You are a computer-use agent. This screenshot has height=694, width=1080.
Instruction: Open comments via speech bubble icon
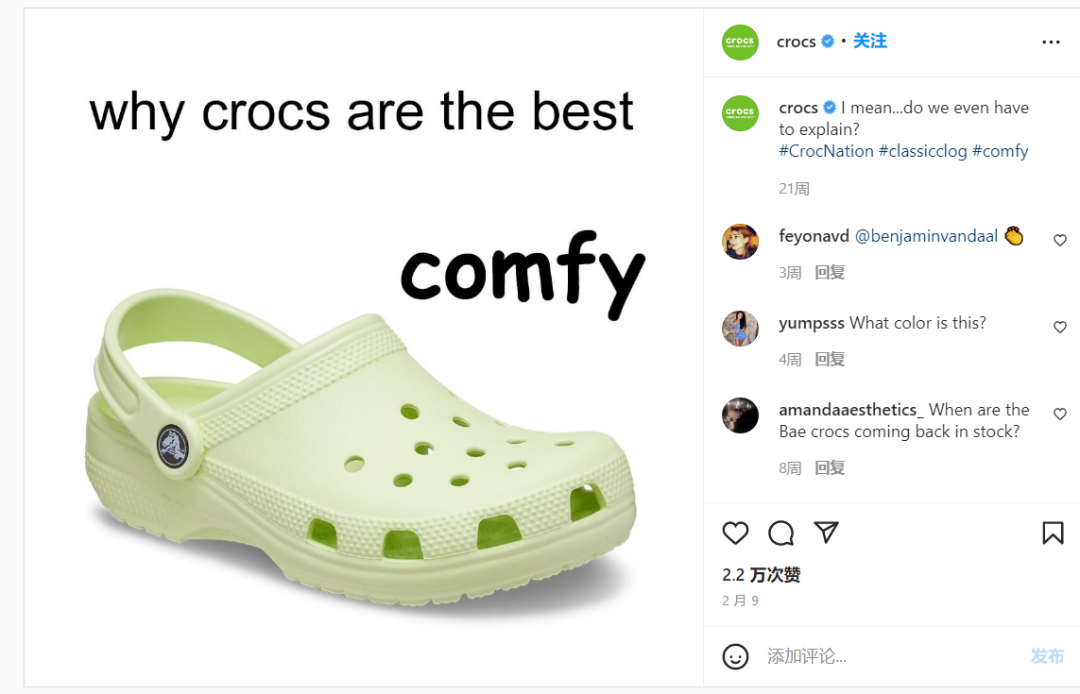pos(781,533)
